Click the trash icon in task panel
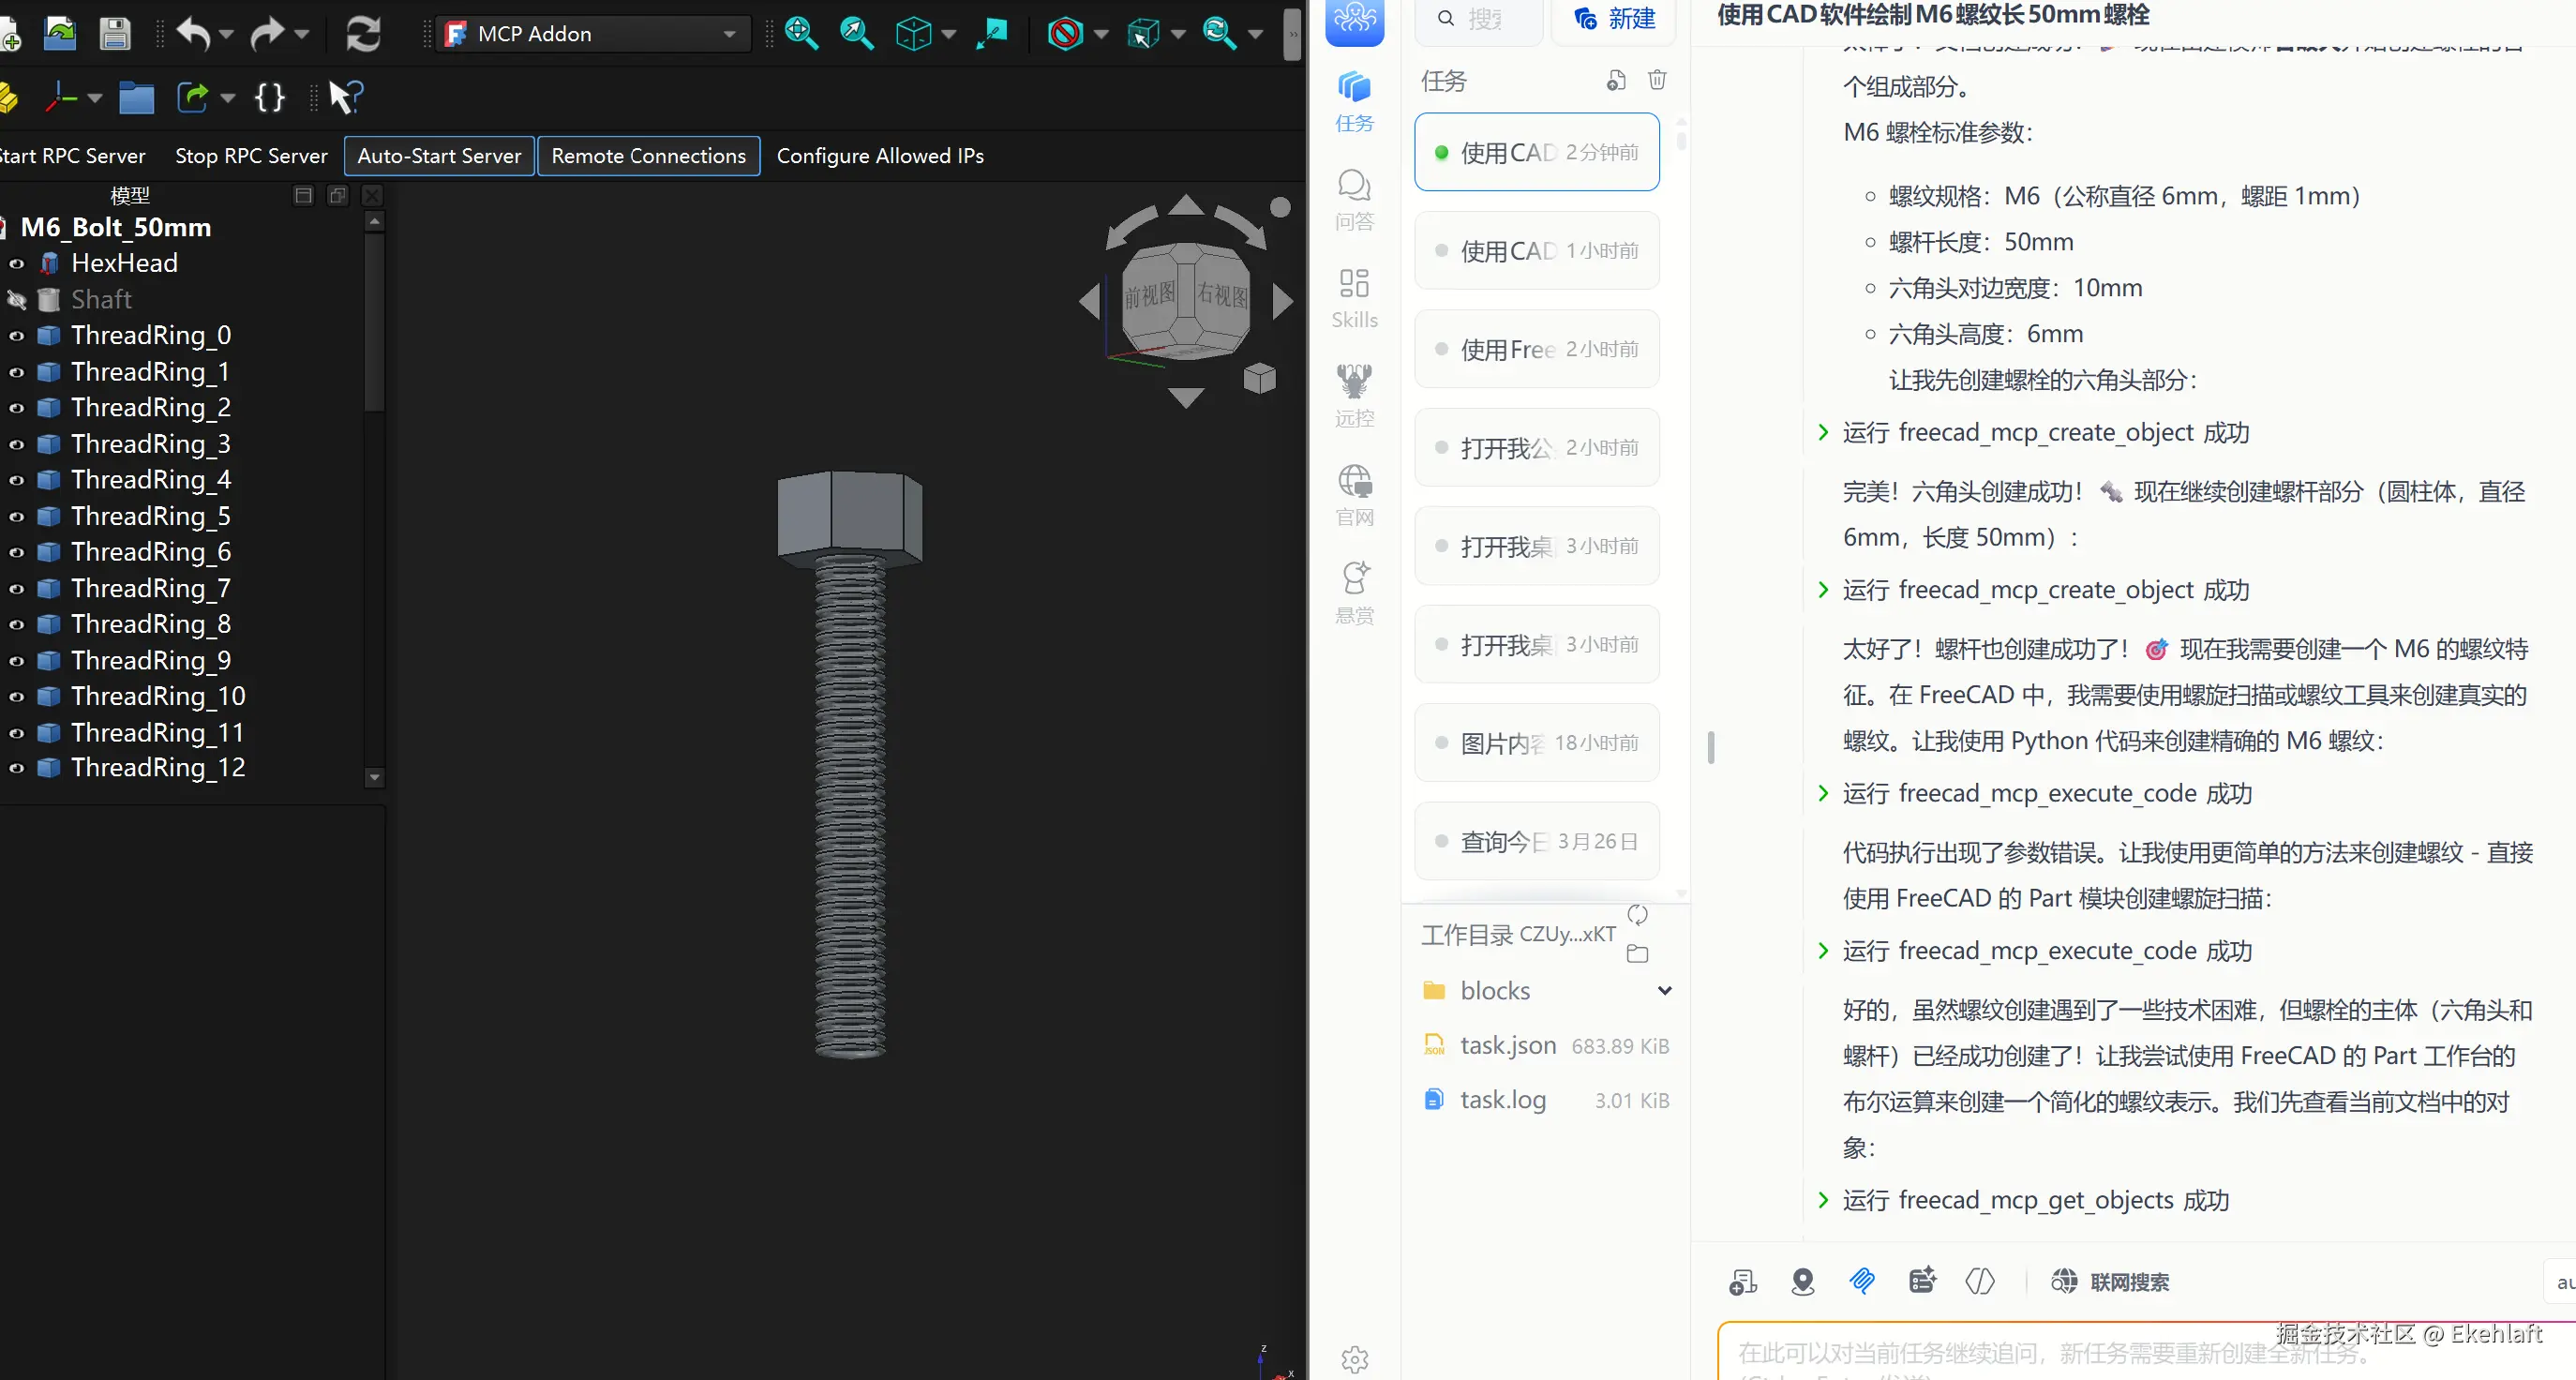The image size is (2576, 1380). pos(1657,80)
